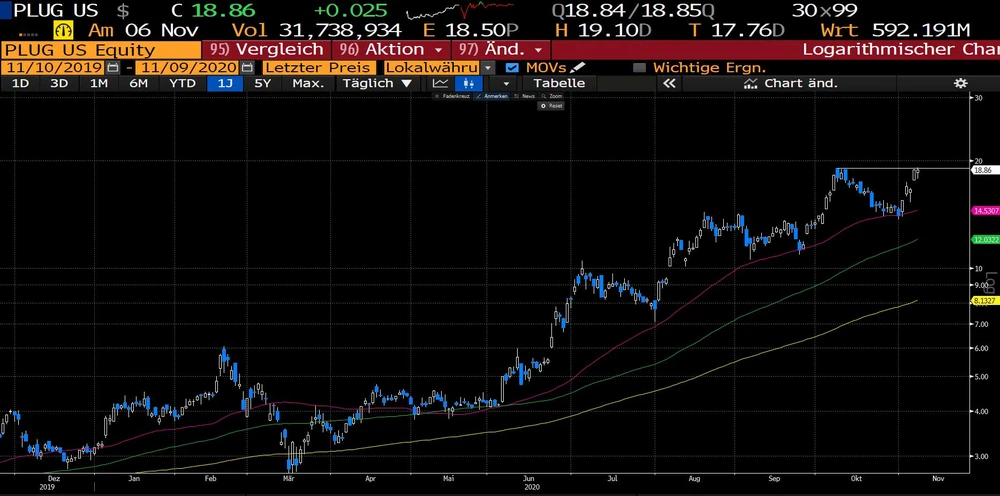The height and width of the screenshot is (496, 1000).
Task: Click the PLUG US Equity security field
Action: [101, 50]
